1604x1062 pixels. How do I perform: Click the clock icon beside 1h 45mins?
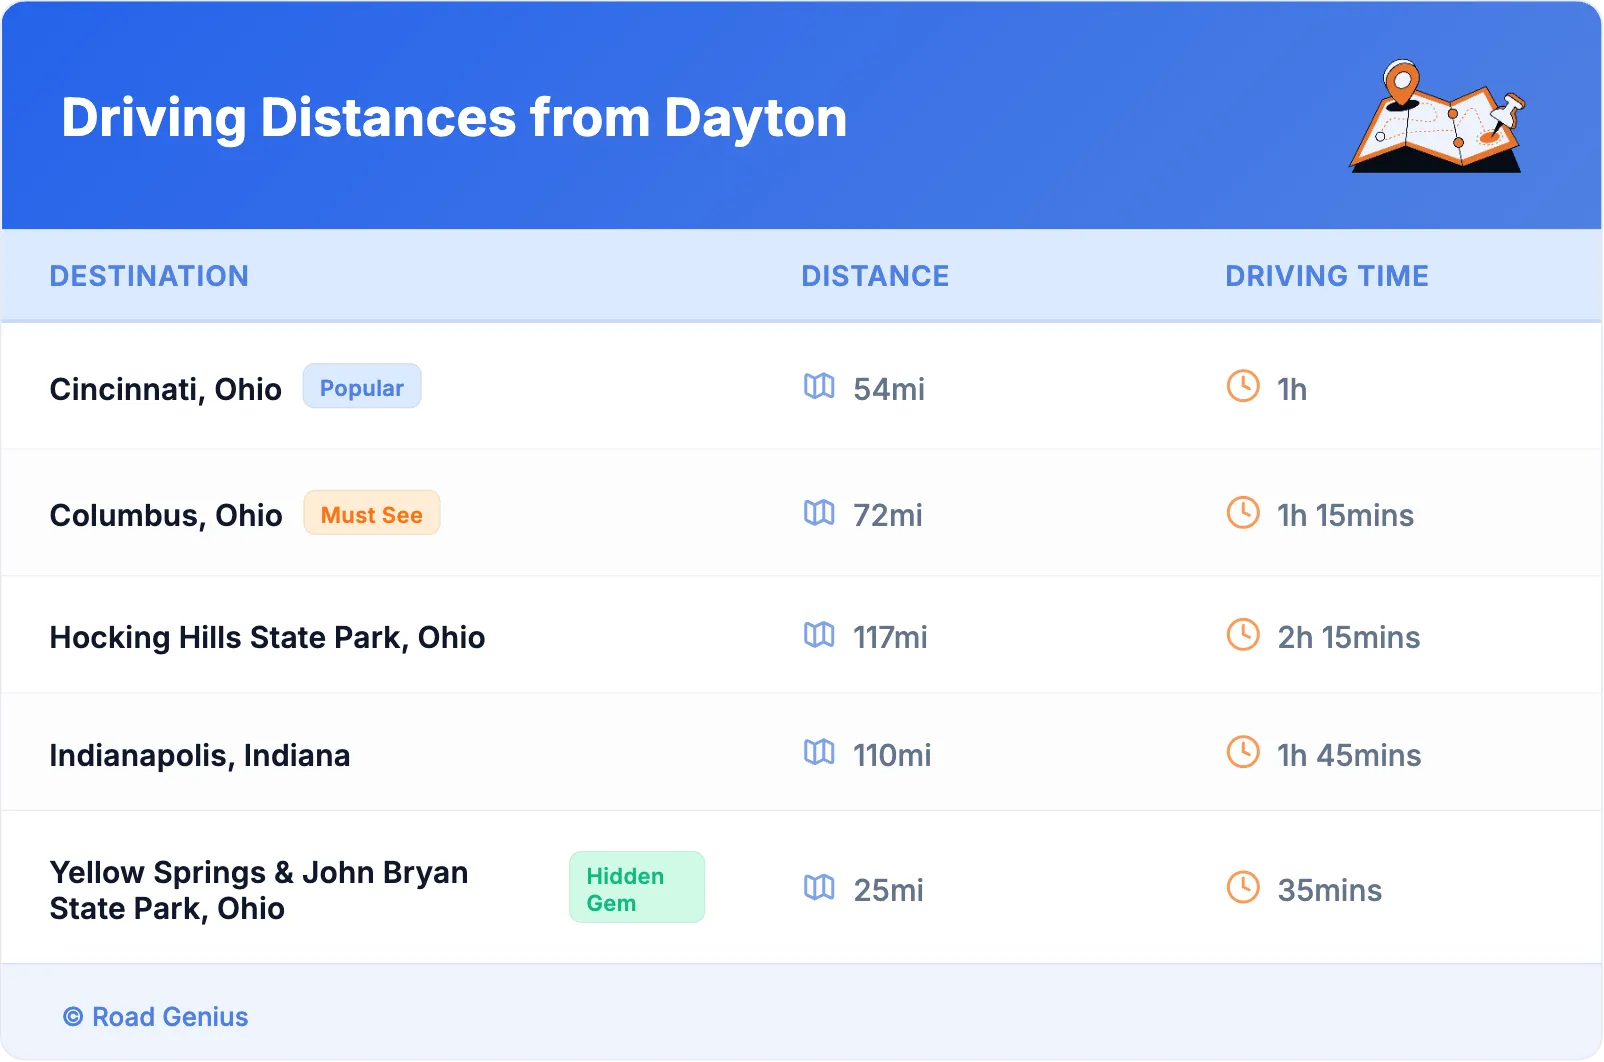coord(1243,752)
